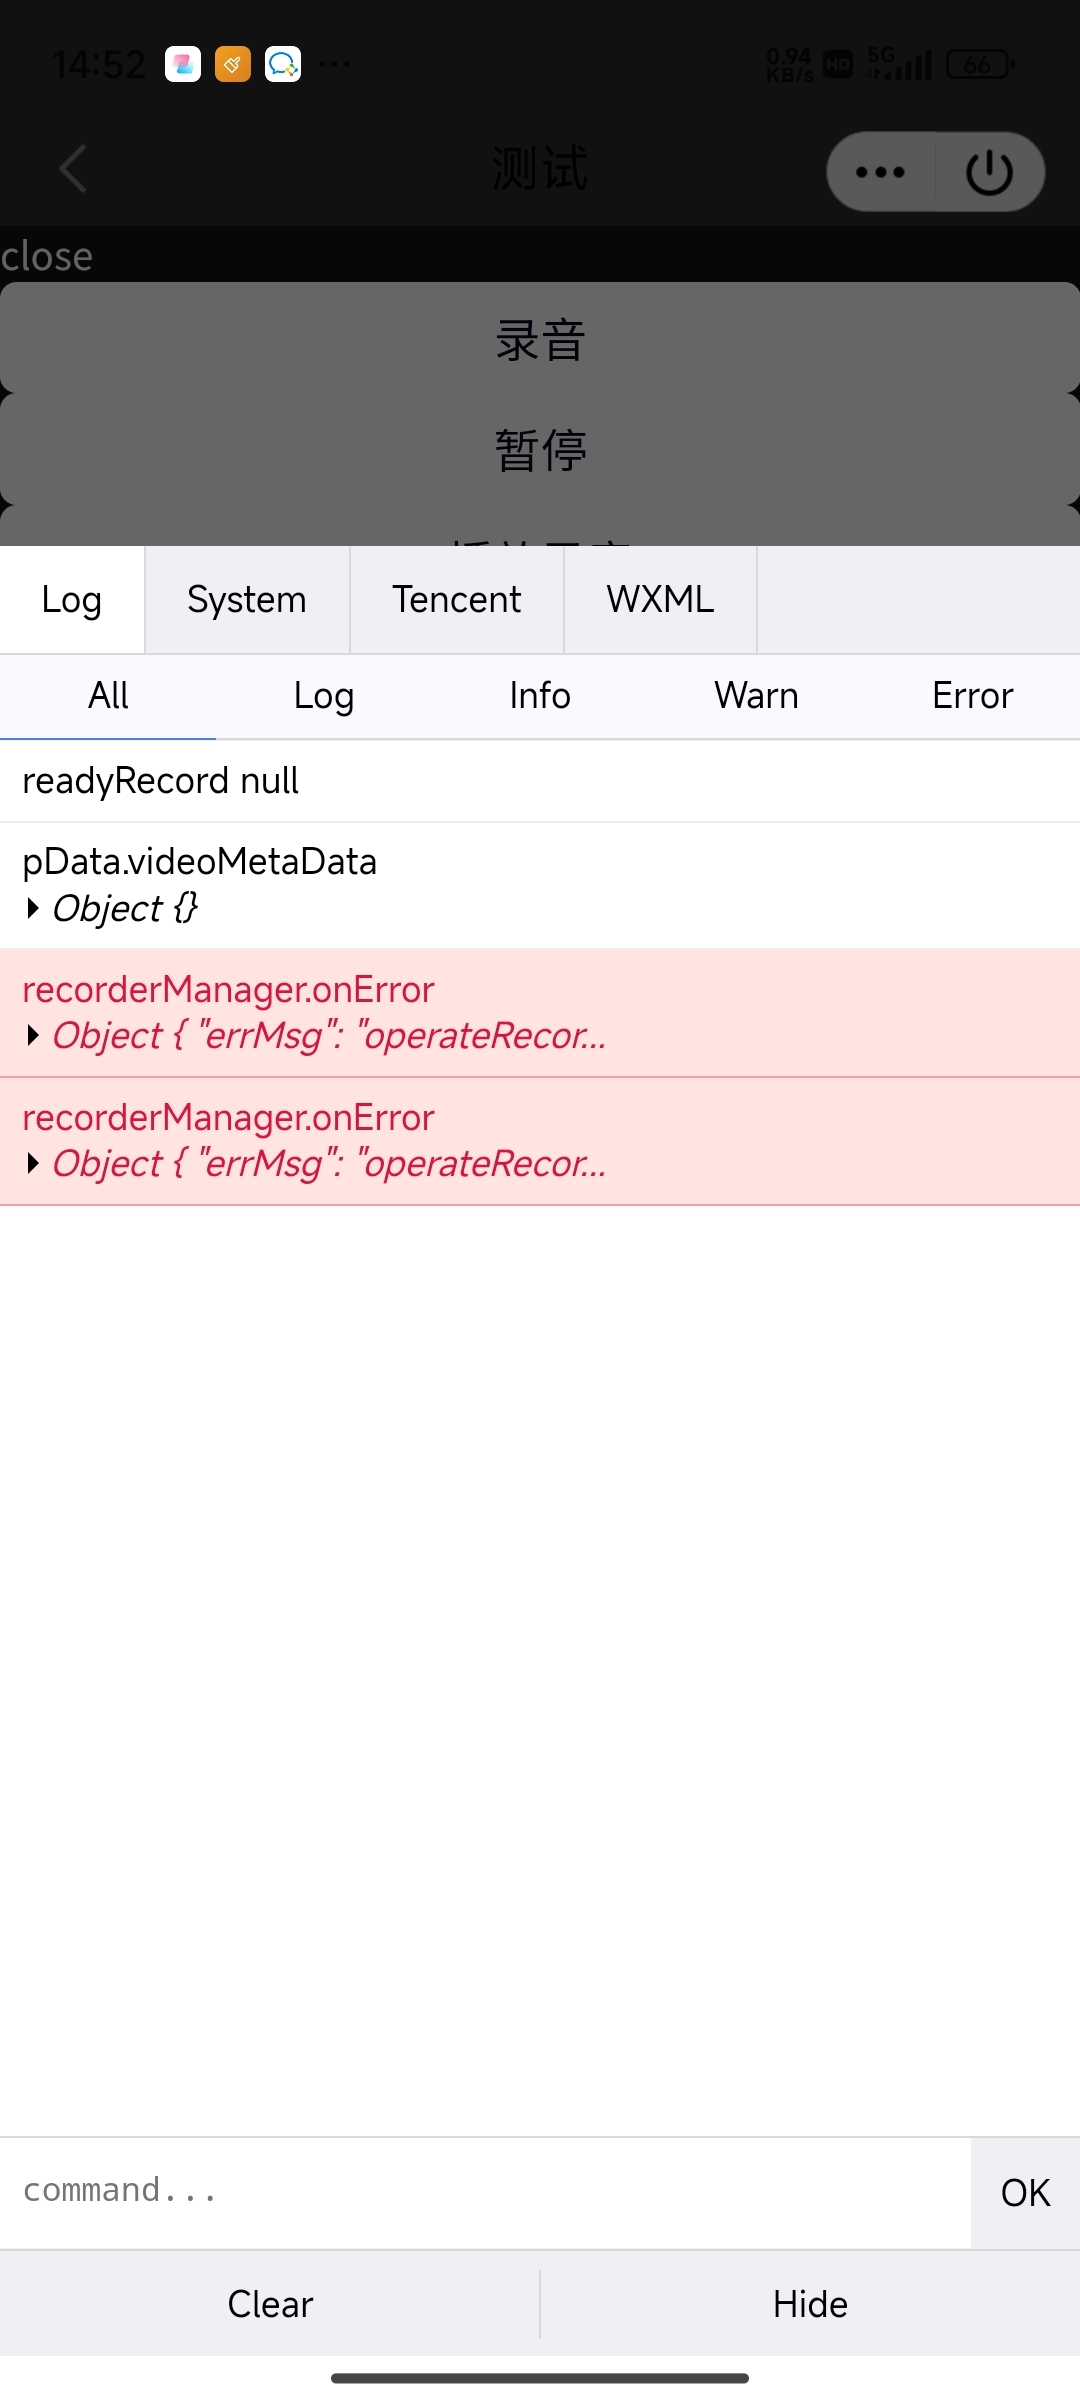
Task: Clear the console logs
Action: [270, 2304]
